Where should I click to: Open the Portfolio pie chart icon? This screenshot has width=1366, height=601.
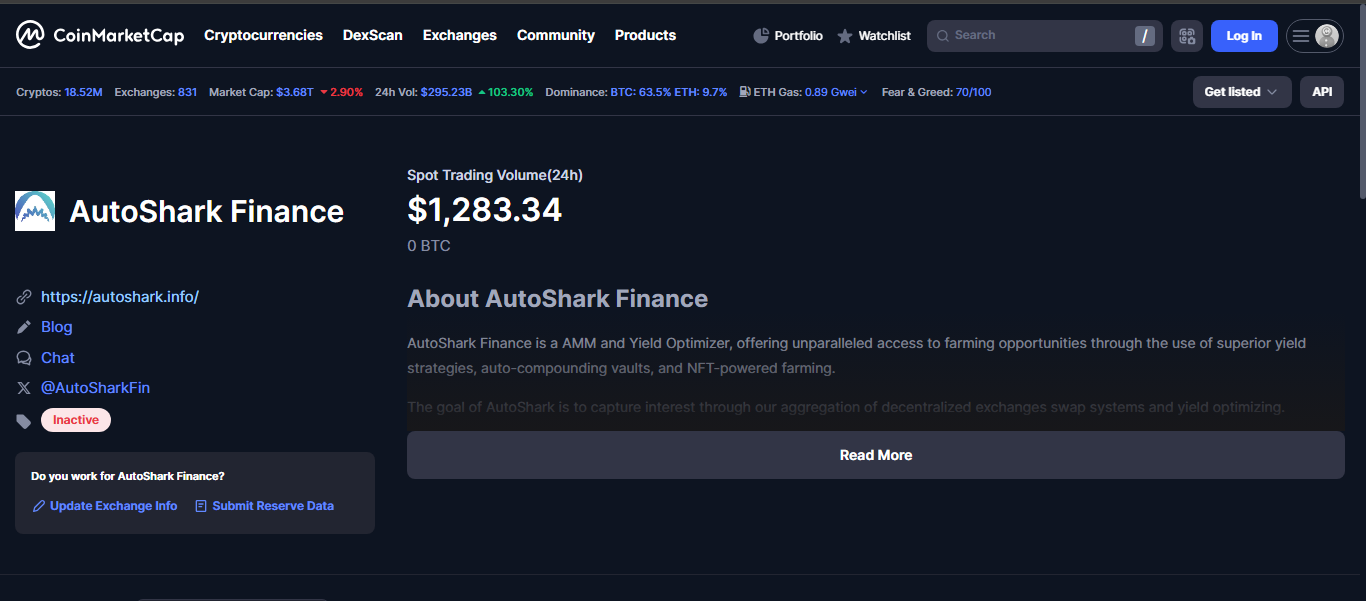pyautogui.click(x=761, y=36)
